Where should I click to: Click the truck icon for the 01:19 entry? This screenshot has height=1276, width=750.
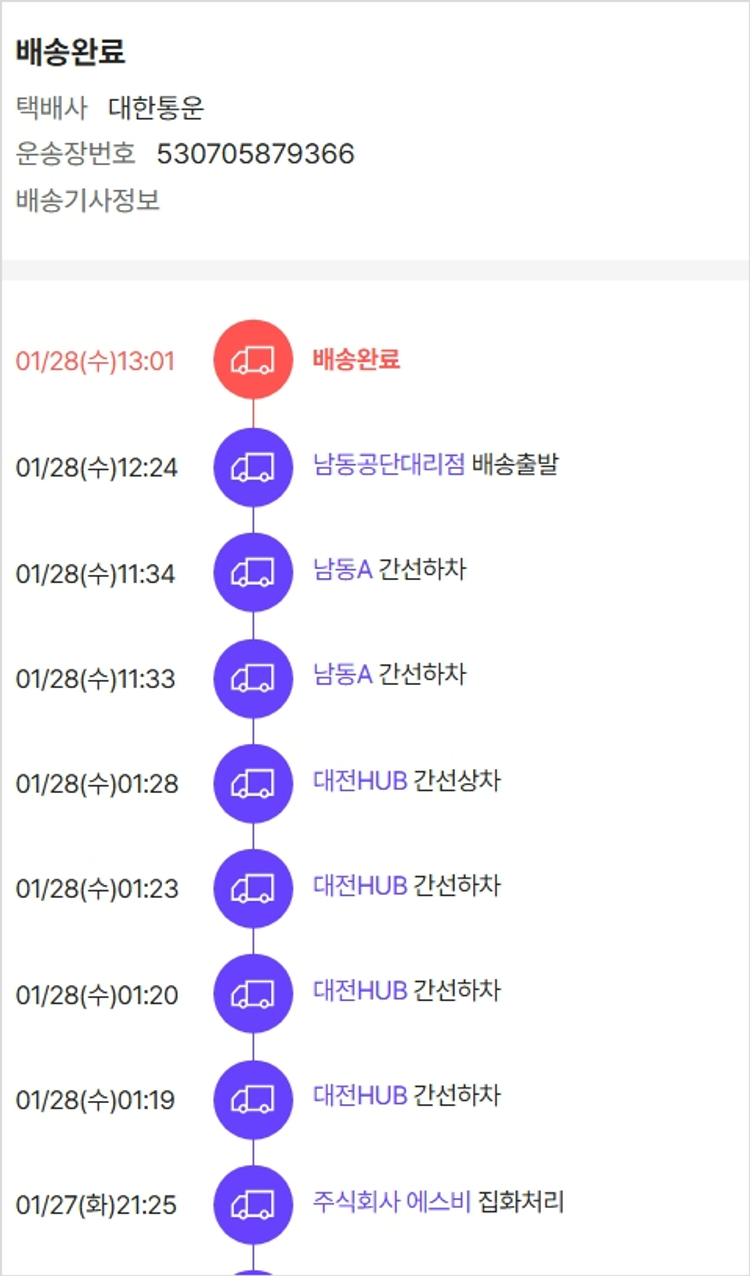tap(253, 1100)
